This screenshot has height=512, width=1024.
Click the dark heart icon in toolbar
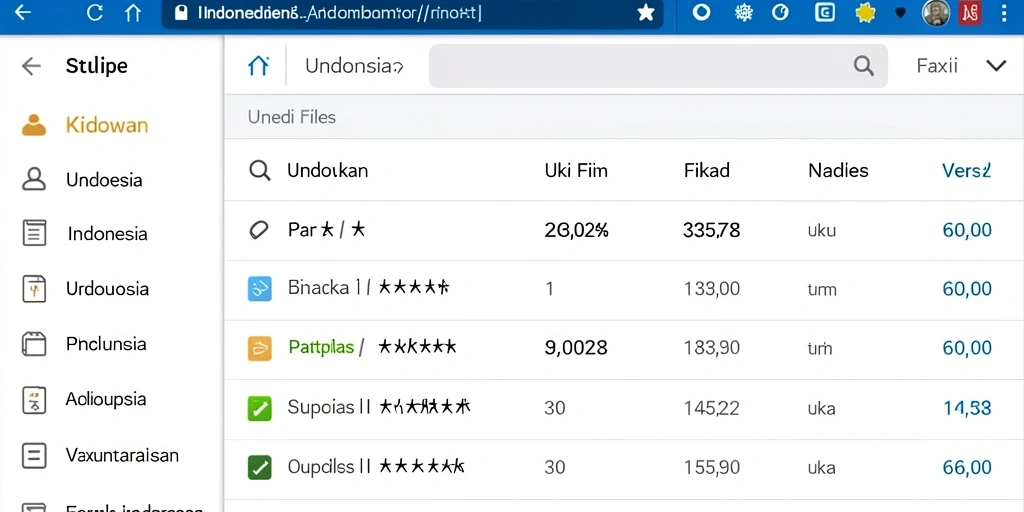[901, 13]
